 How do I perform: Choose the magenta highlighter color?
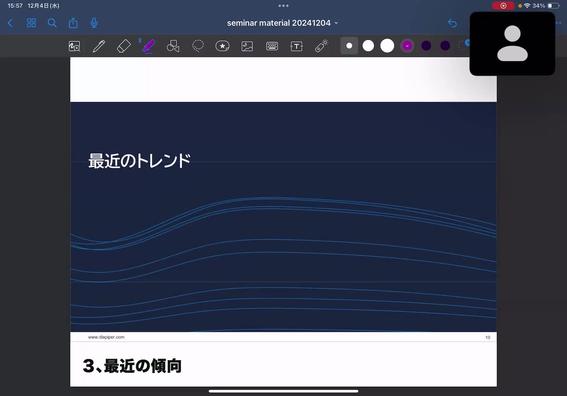pos(407,46)
